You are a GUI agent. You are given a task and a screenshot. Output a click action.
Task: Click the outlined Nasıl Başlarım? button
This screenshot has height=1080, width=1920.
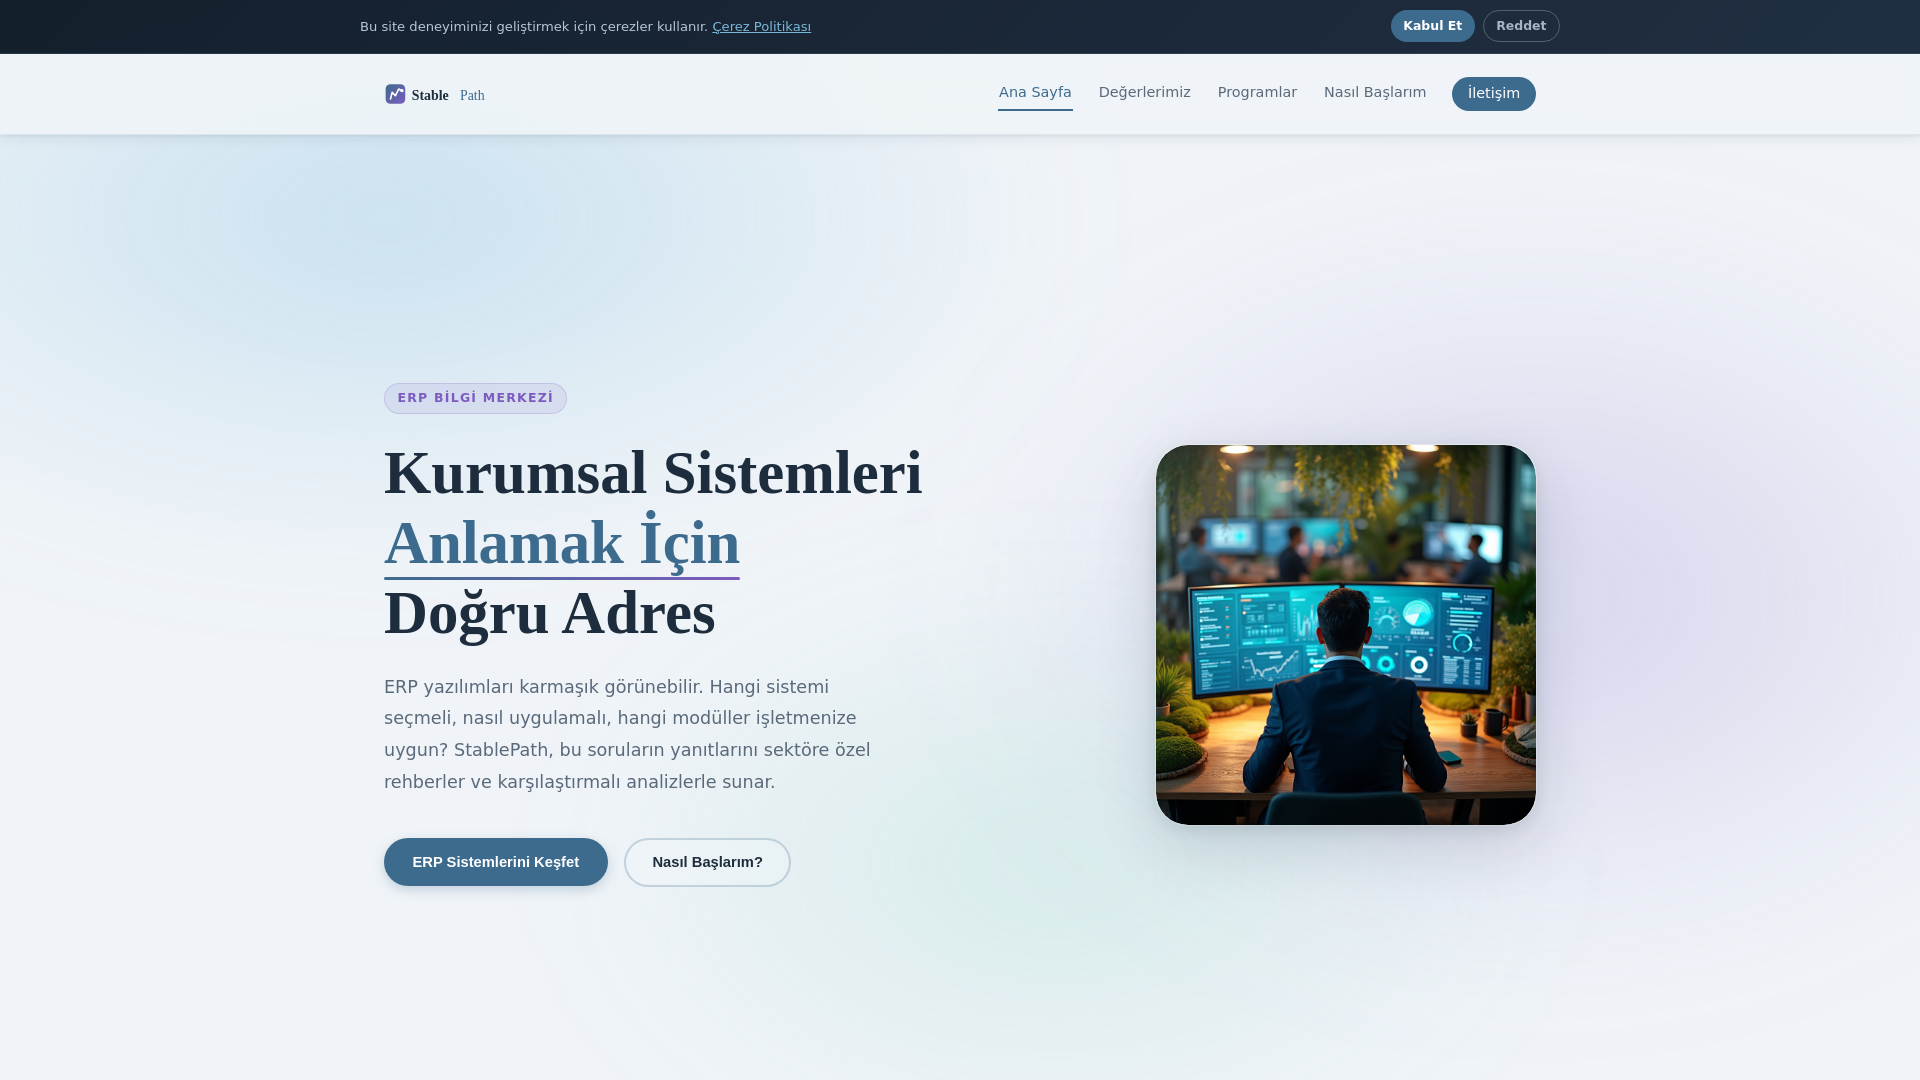click(x=707, y=862)
